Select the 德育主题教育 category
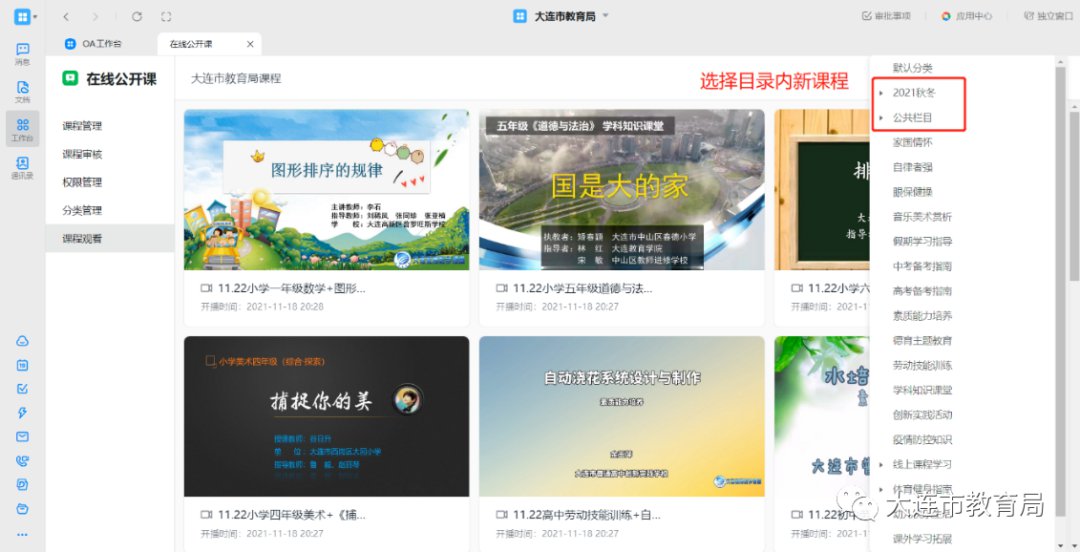Image resolution: width=1080 pixels, height=552 pixels. [x=922, y=340]
